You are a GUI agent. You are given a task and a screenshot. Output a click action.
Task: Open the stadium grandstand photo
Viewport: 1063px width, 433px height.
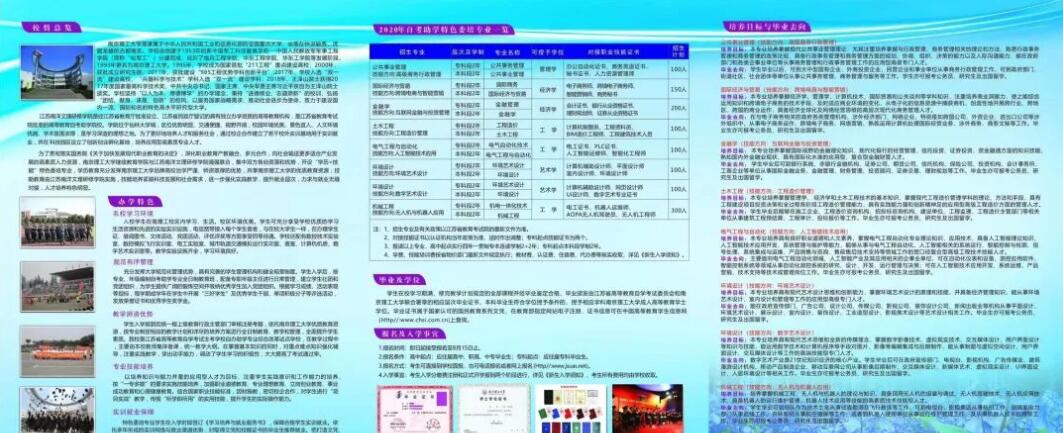(x=57, y=287)
